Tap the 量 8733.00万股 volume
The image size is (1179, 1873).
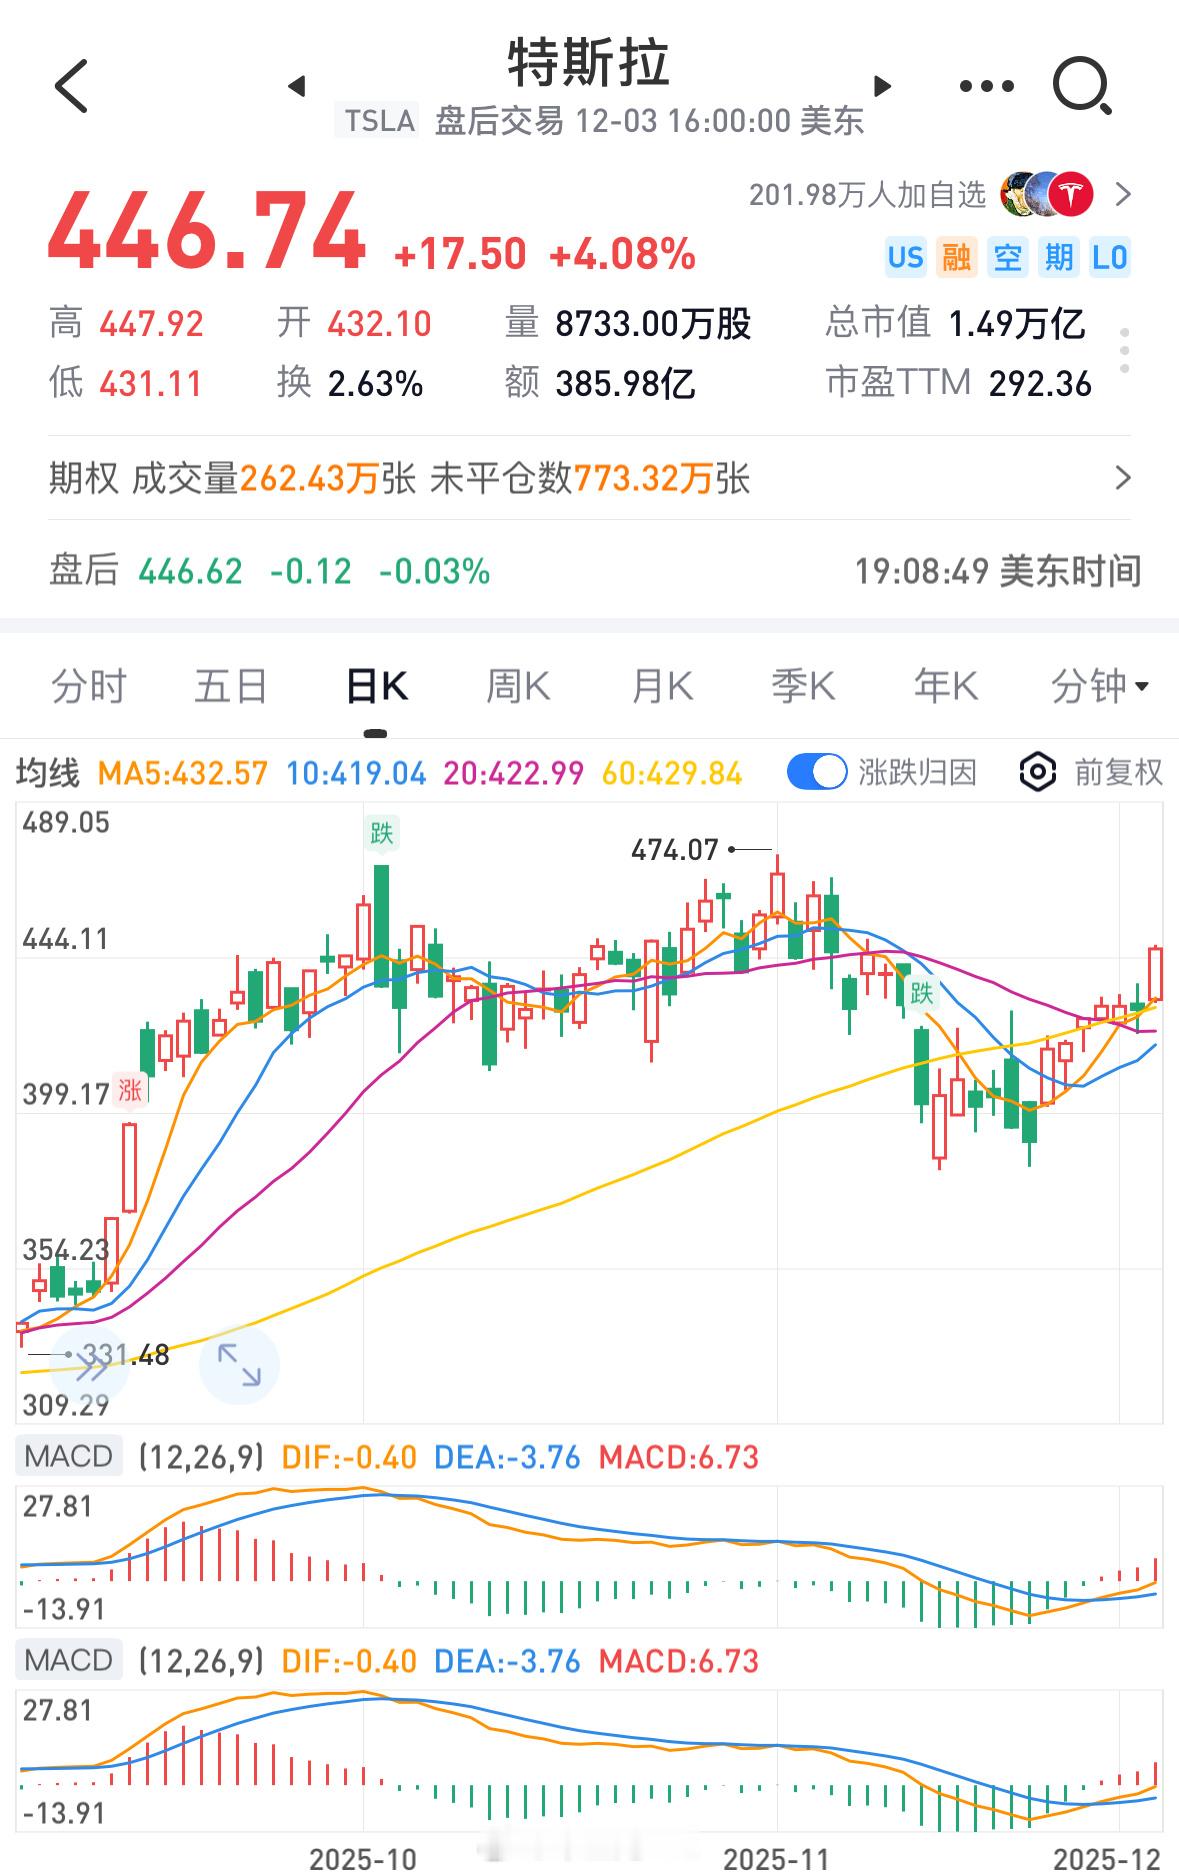tap(628, 323)
